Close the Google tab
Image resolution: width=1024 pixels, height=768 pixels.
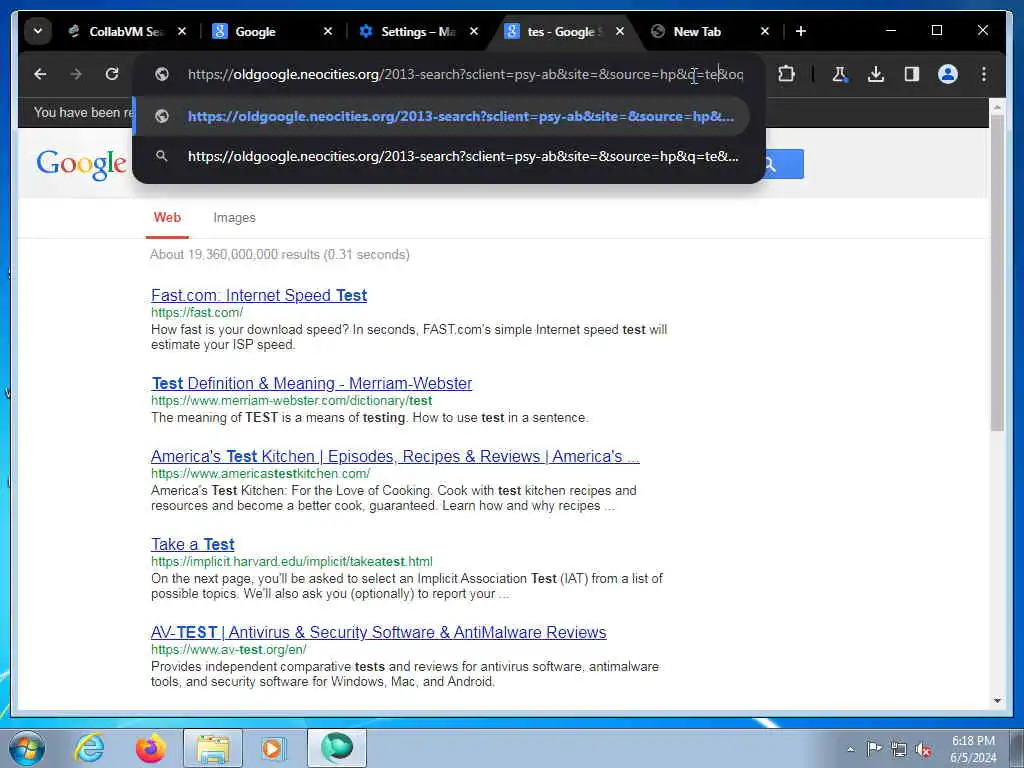click(x=328, y=31)
